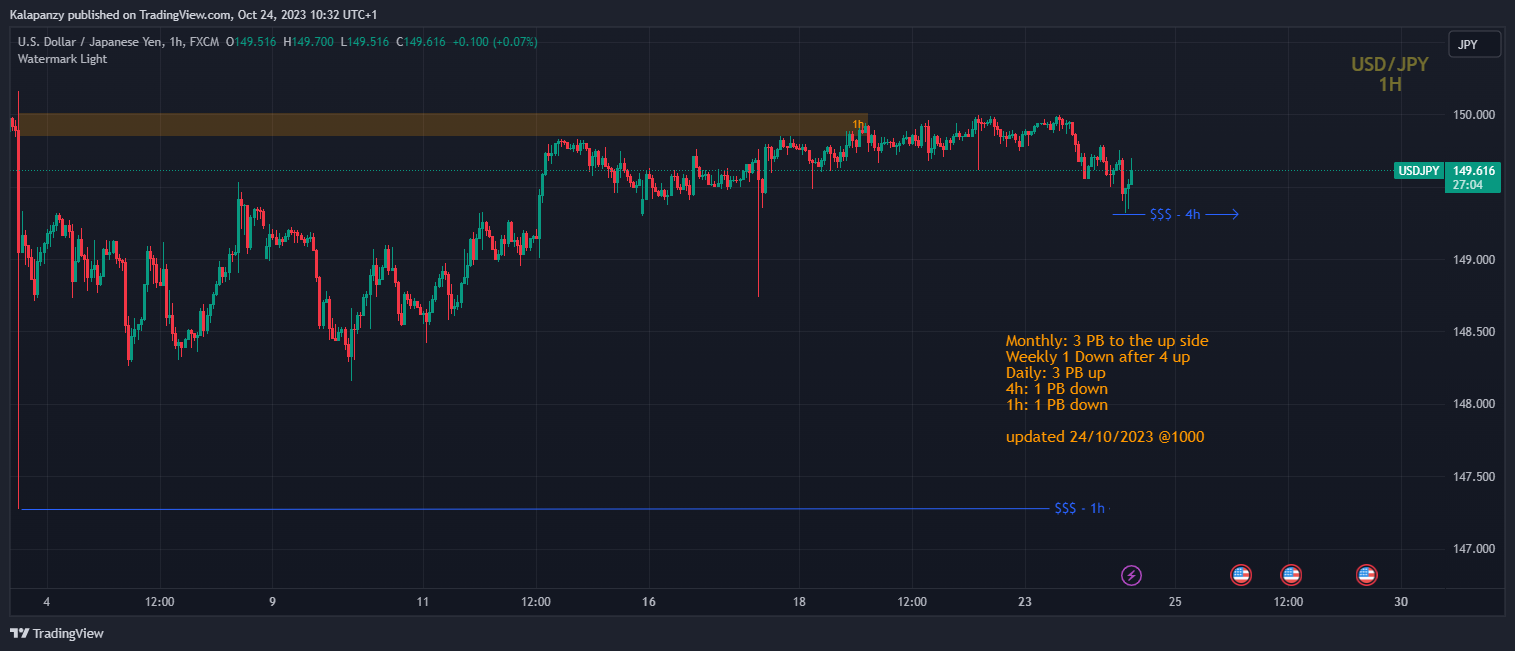Click the 150.000 price axis label
This screenshot has width=1515, height=651.
click(1474, 115)
